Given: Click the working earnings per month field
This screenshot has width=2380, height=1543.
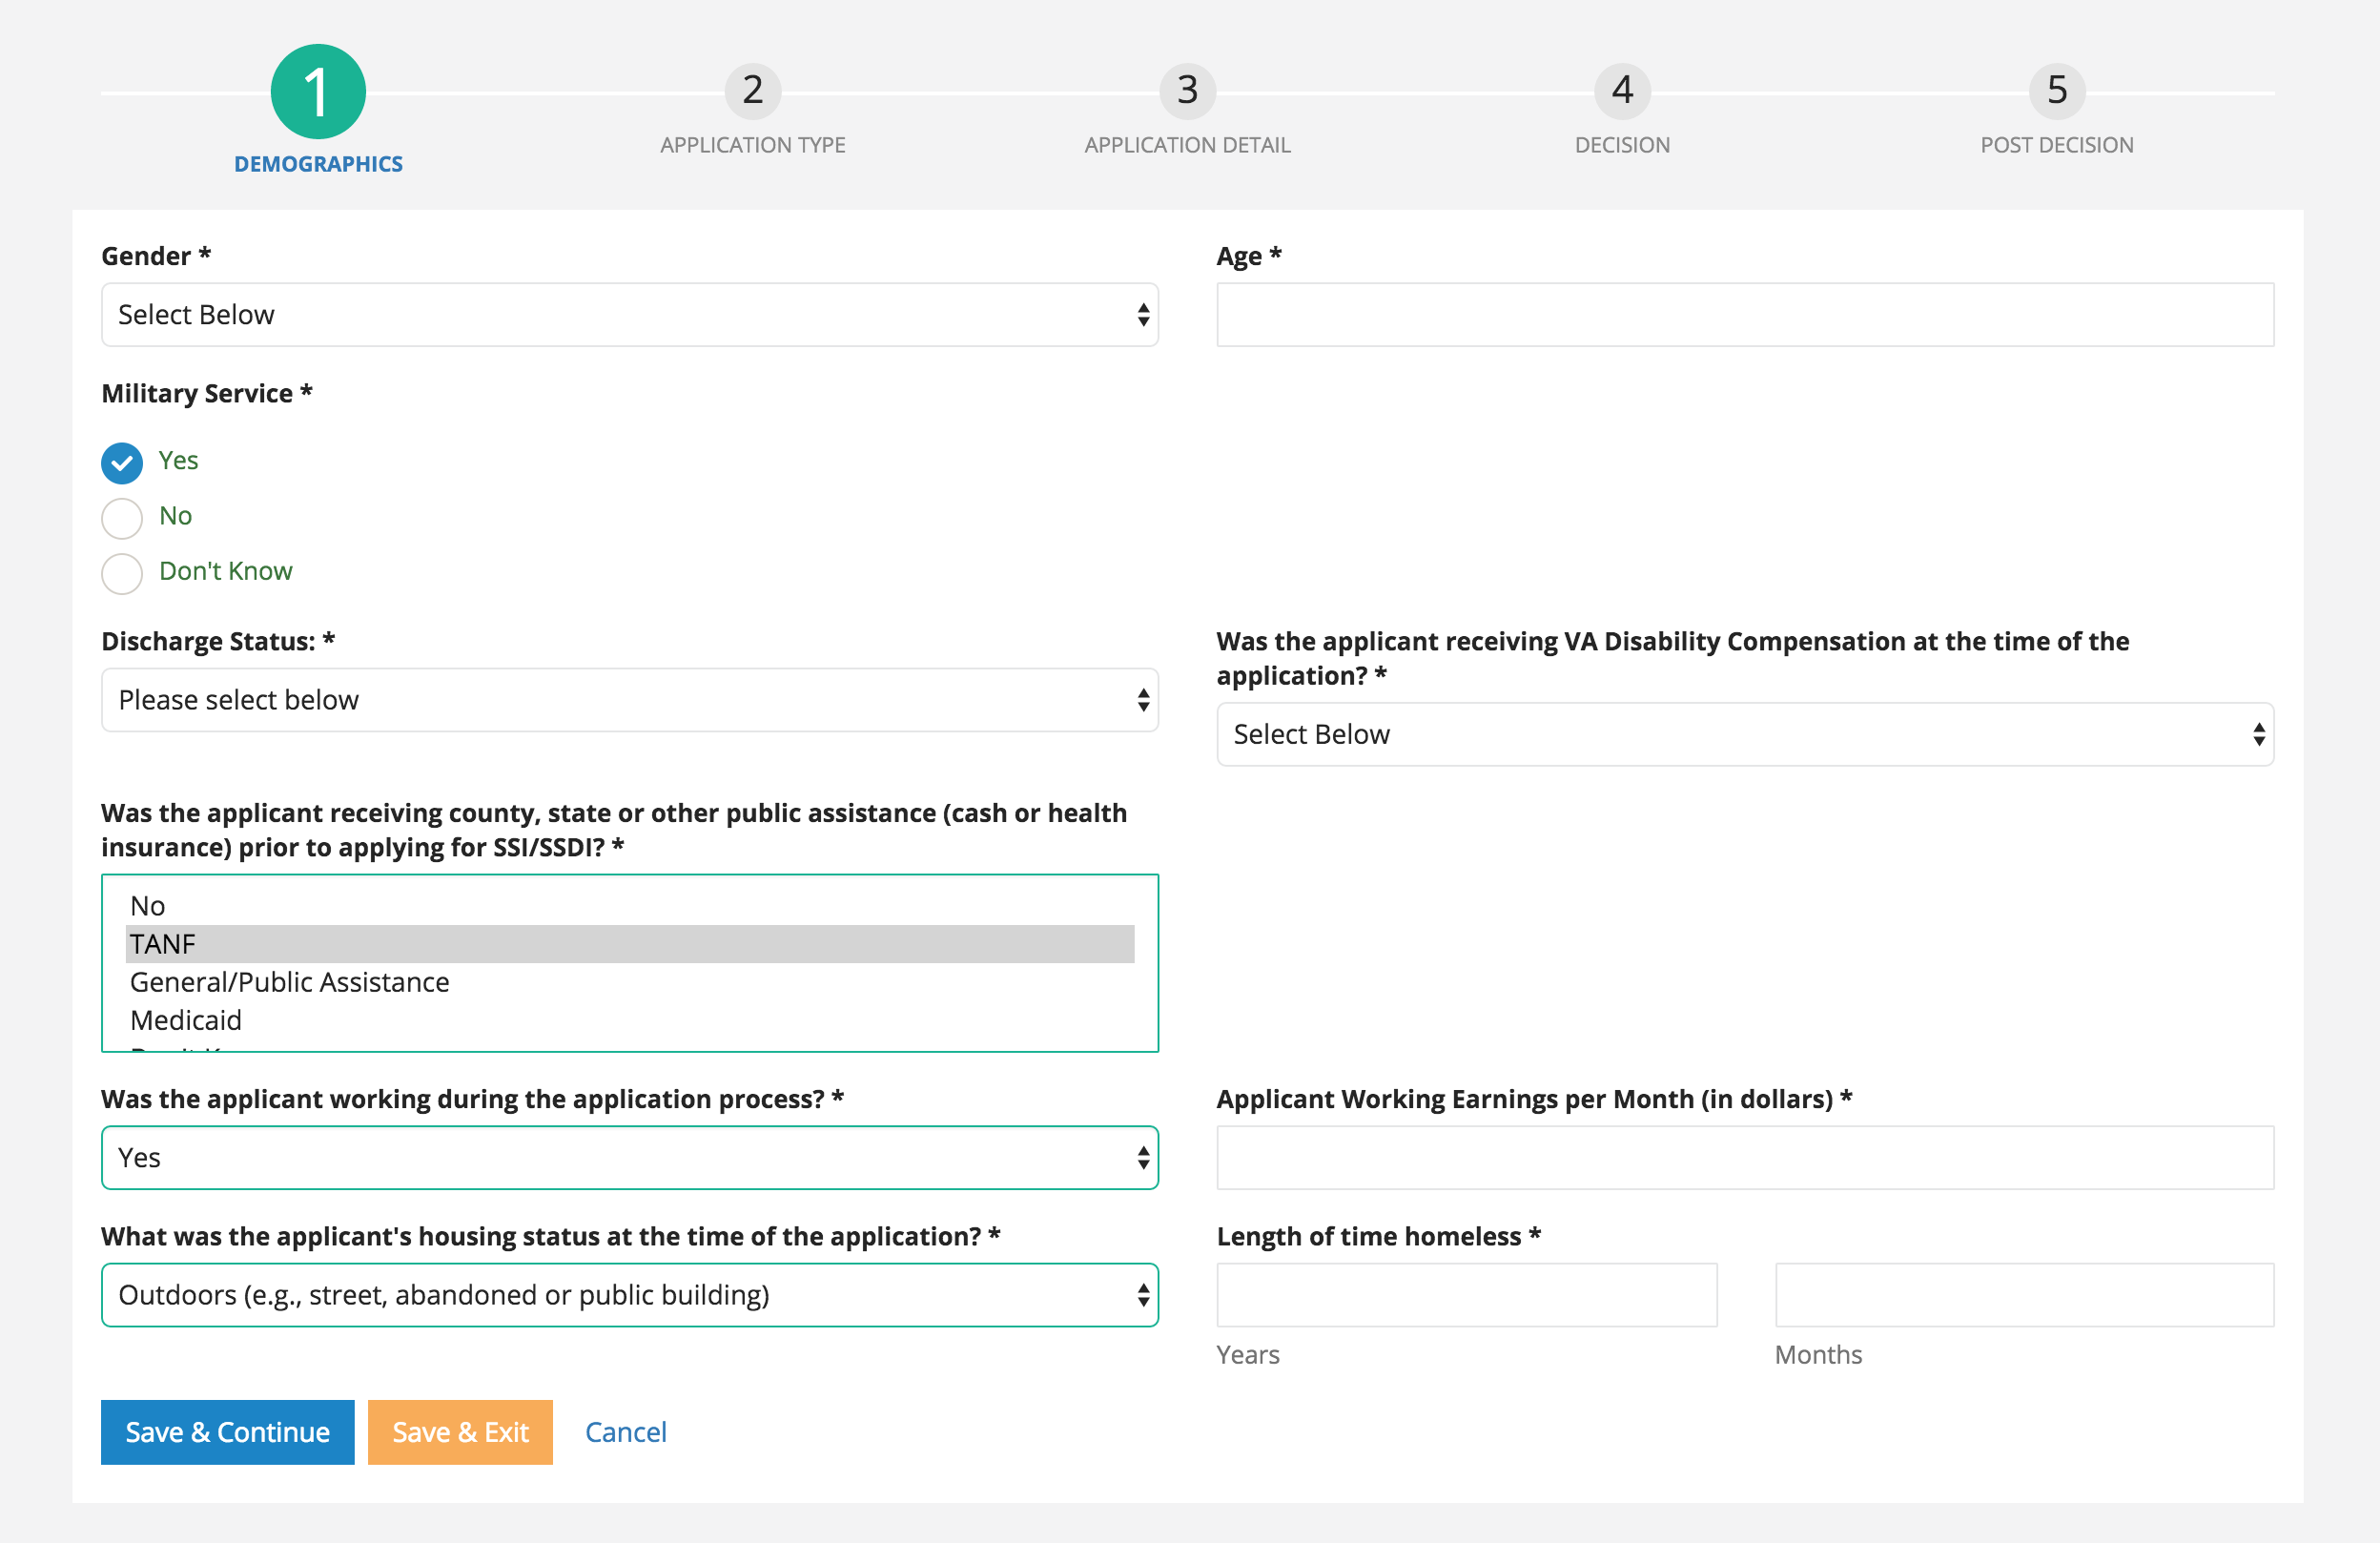Looking at the screenshot, I should pyautogui.click(x=1744, y=1158).
